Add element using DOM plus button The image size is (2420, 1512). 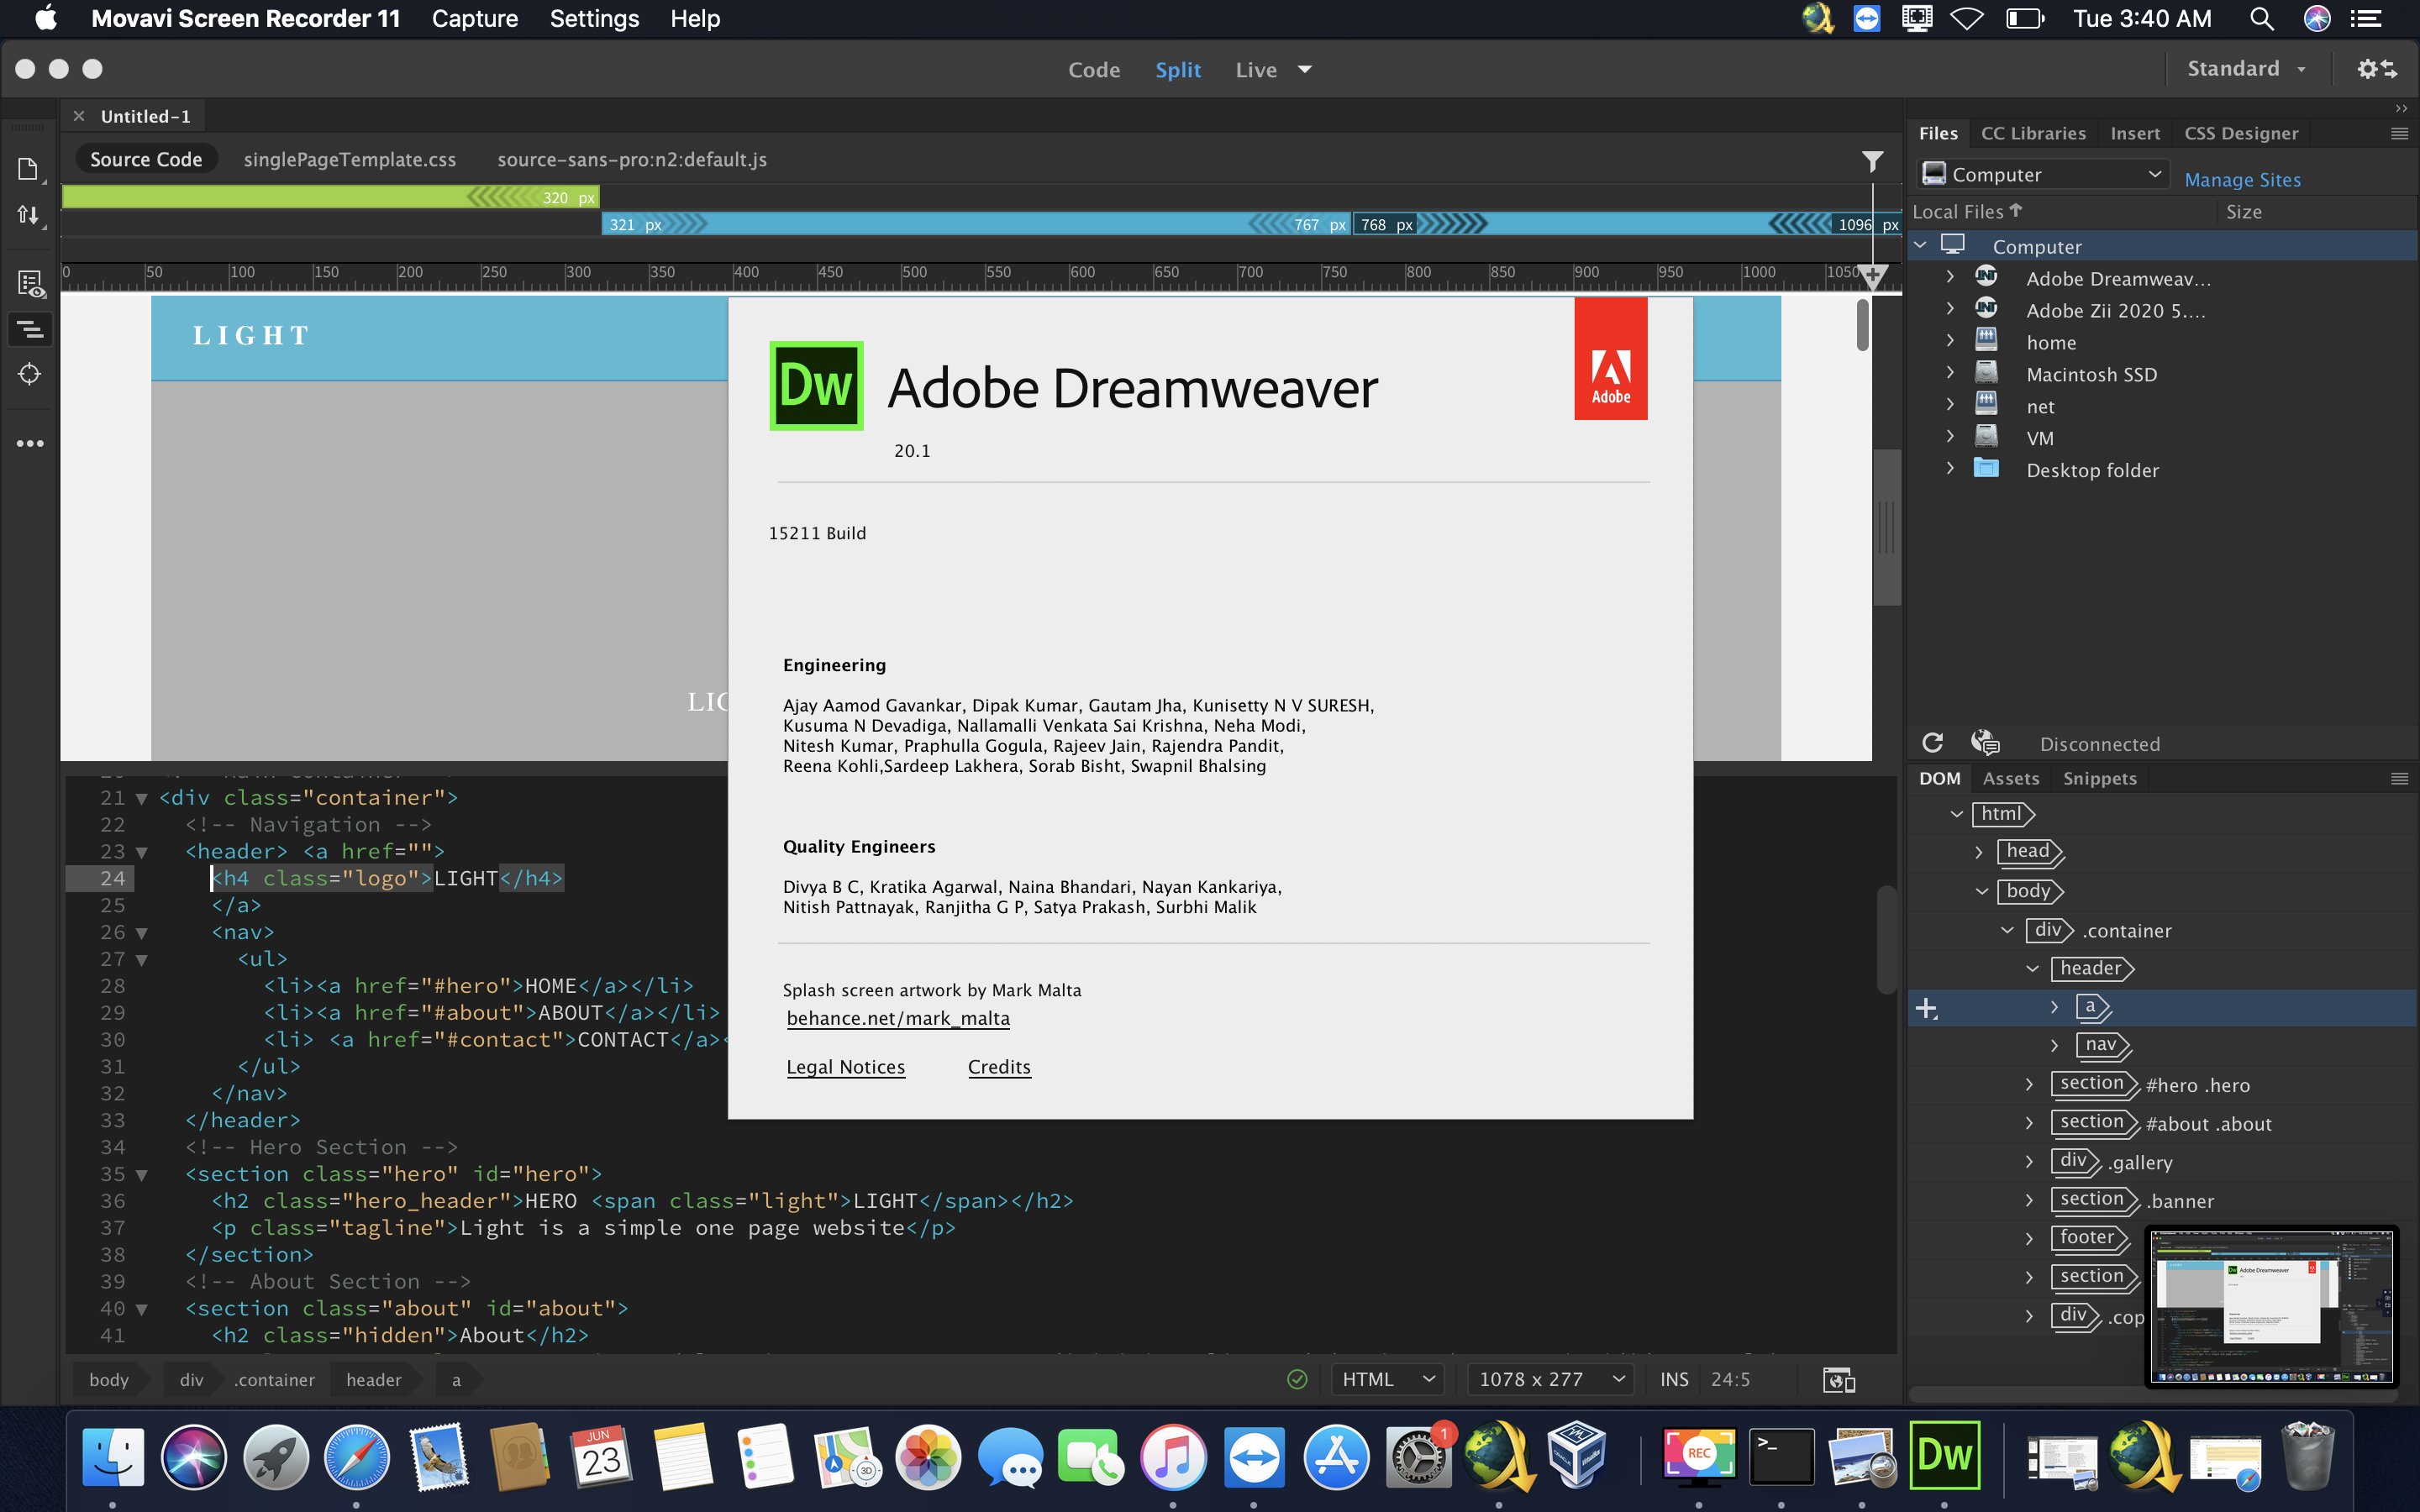click(1926, 1008)
